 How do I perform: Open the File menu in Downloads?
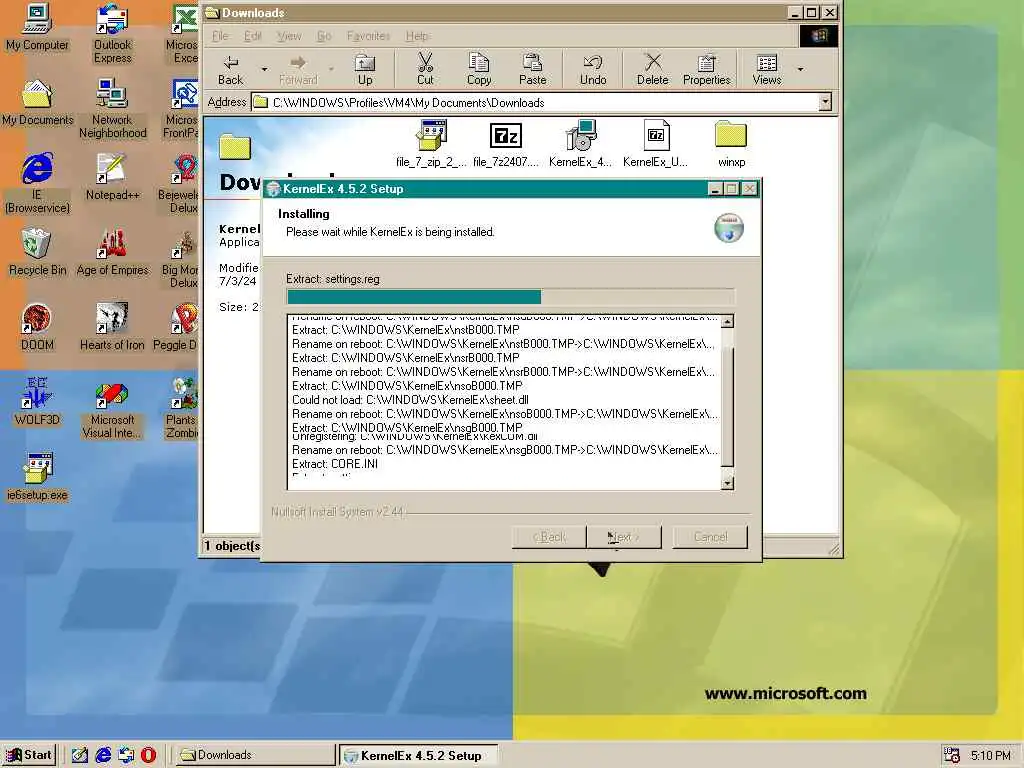(220, 36)
